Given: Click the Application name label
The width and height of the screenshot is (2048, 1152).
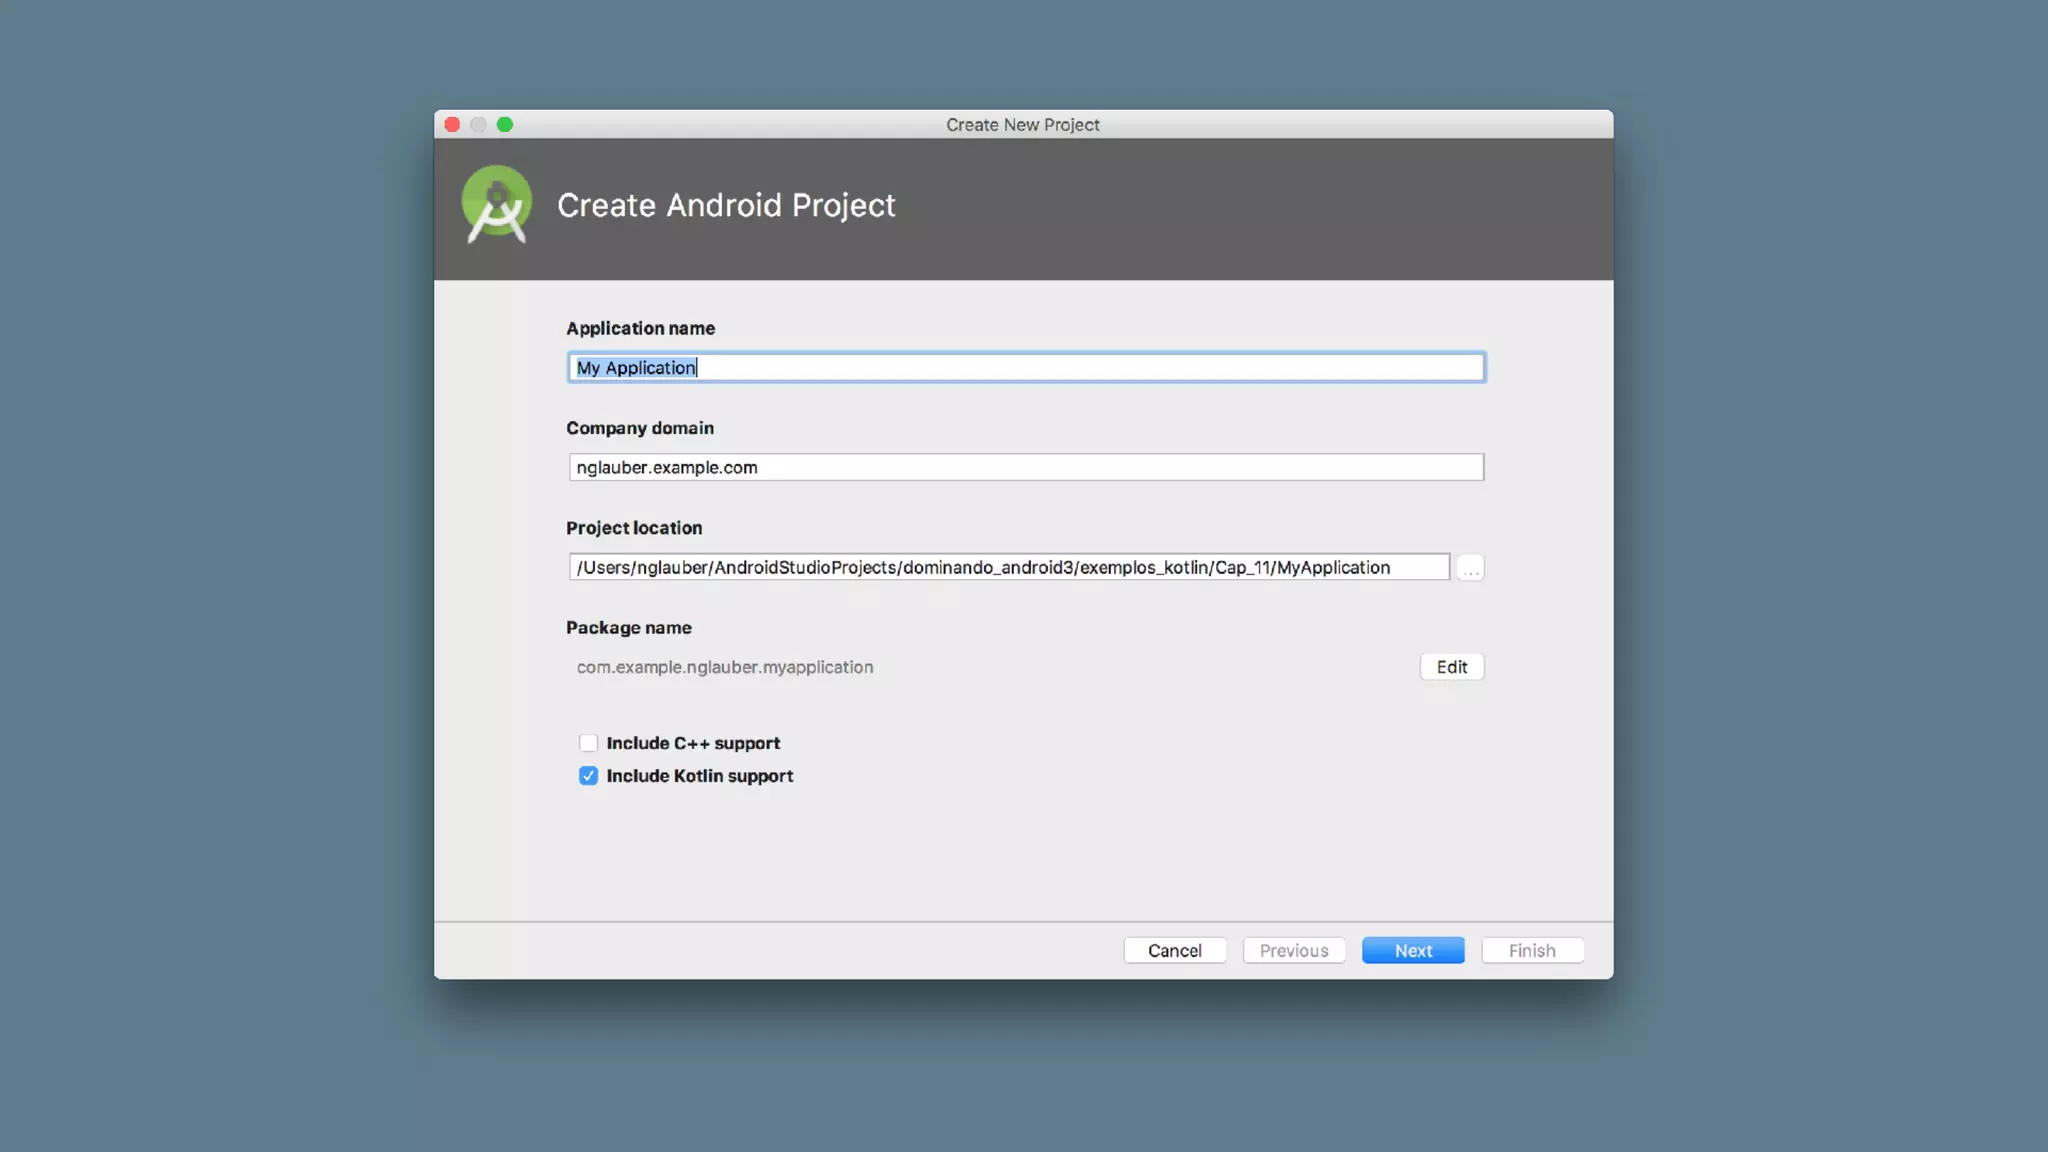Looking at the screenshot, I should pos(640,328).
